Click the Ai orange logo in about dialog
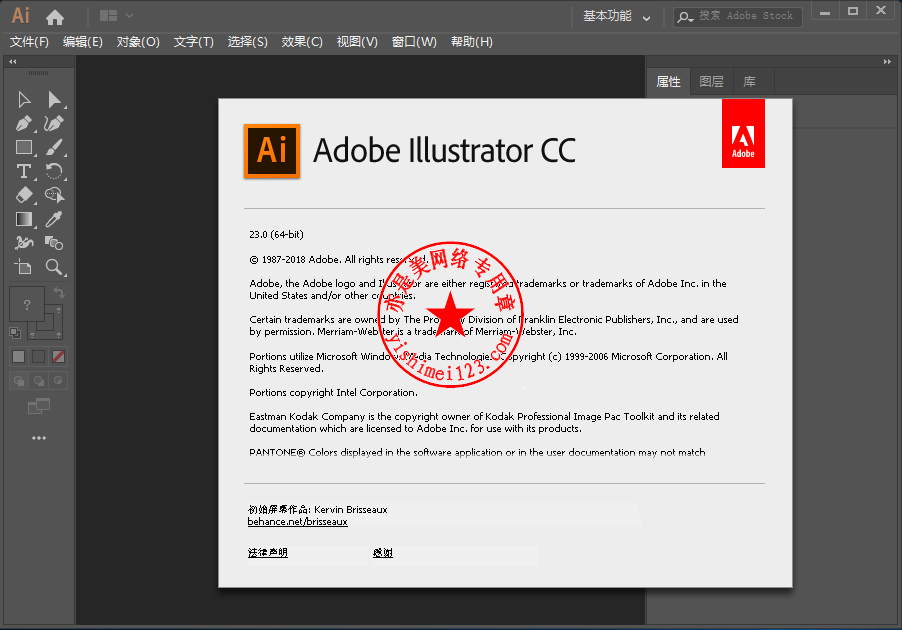The image size is (902, 630). [272, 151]
